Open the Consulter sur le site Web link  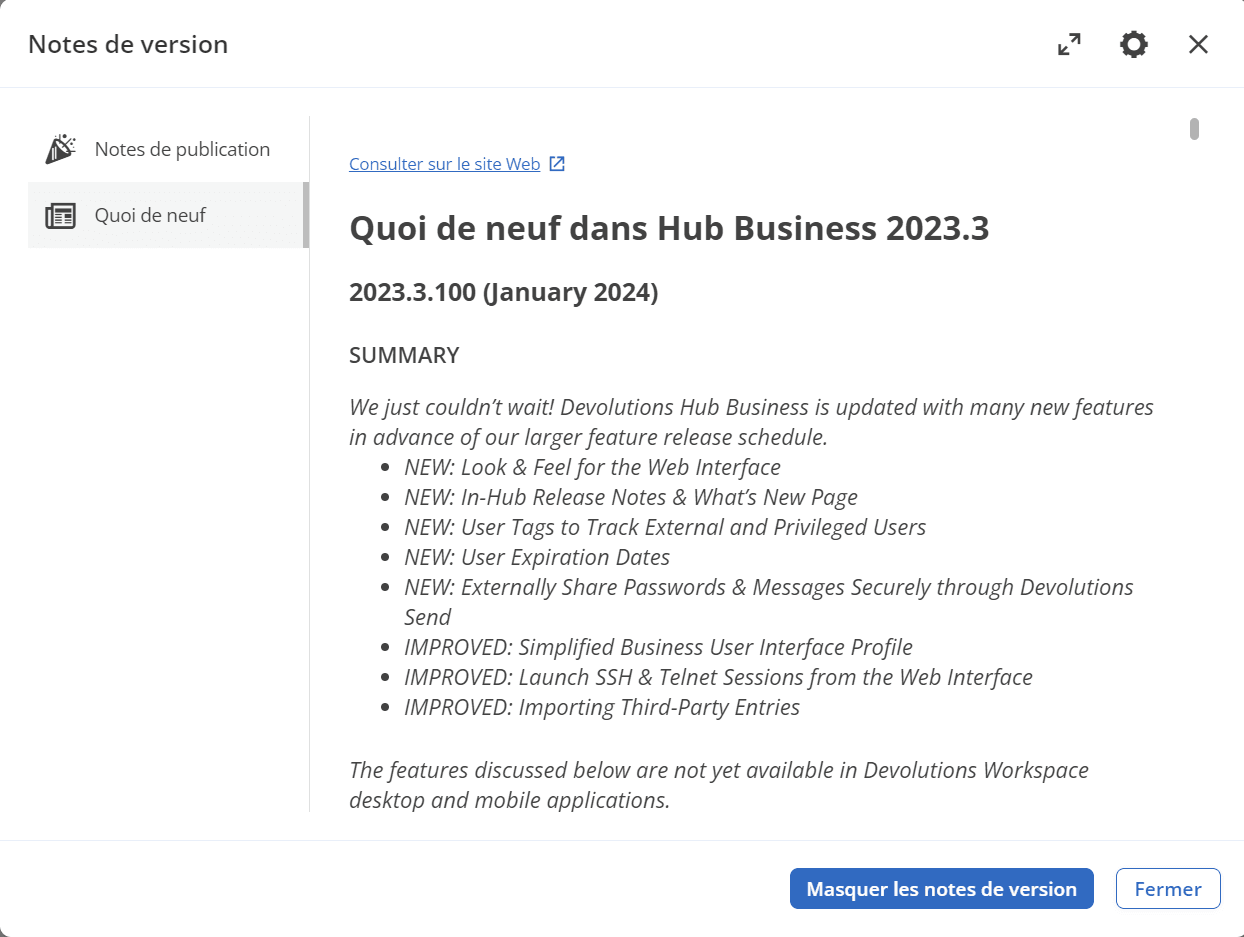[x=444, y=164]
